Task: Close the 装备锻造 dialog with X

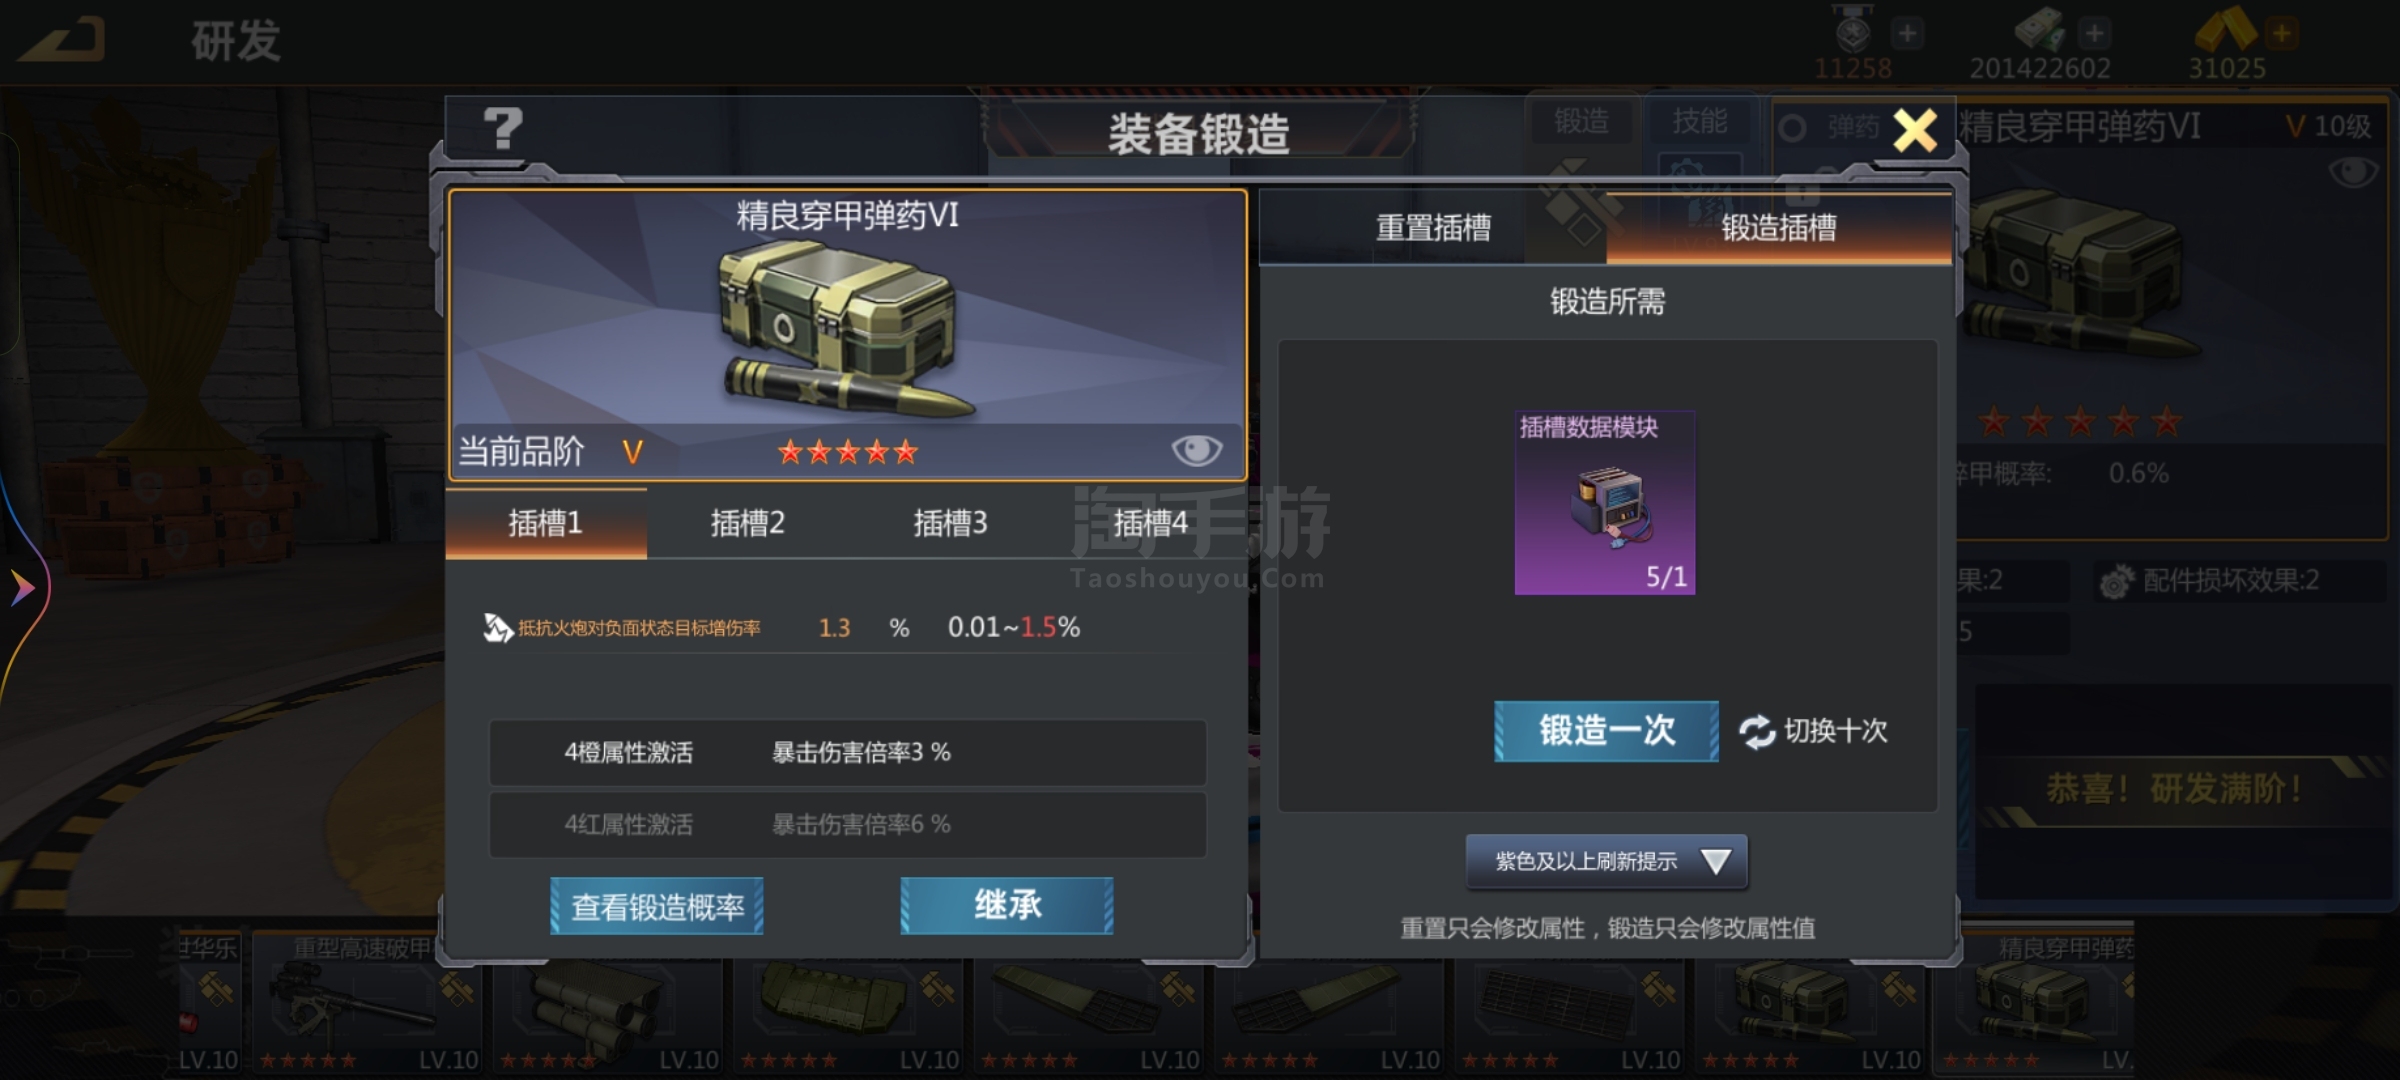Action: coord(1915,131)
